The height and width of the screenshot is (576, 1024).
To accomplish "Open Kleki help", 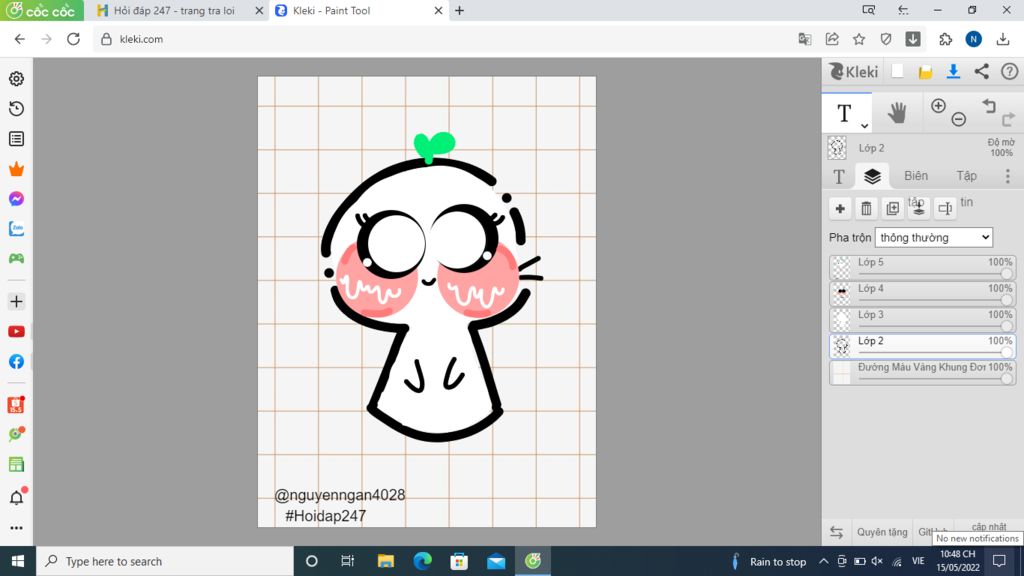I will [1010, 71].
